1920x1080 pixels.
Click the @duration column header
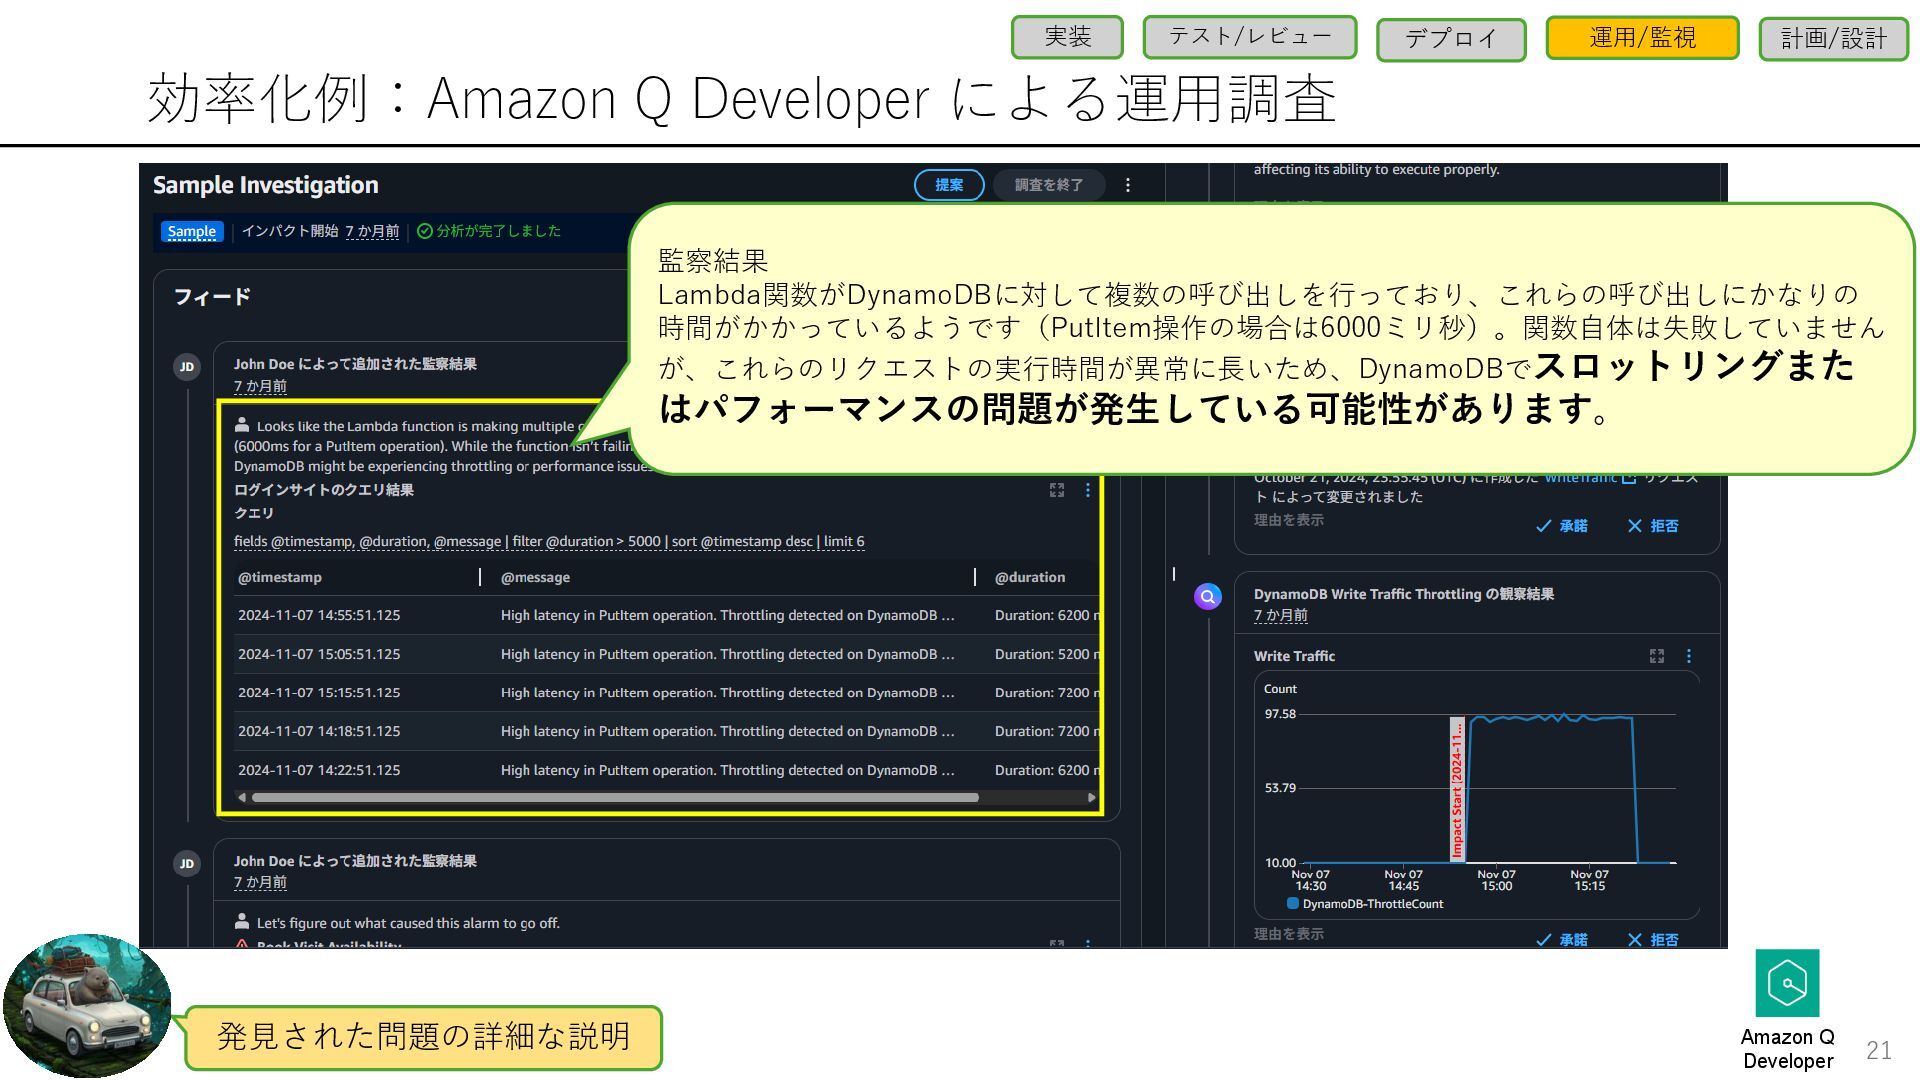[x=1030, y=577]
